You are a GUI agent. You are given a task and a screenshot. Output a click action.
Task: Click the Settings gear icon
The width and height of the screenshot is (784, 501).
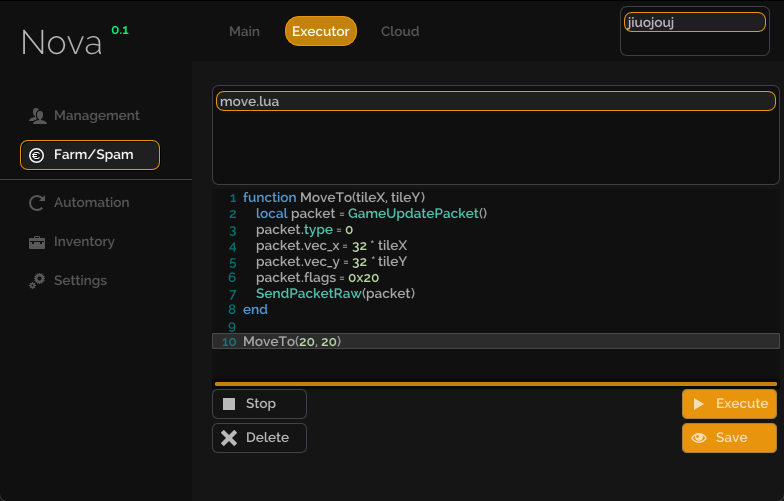pos(37,281)
